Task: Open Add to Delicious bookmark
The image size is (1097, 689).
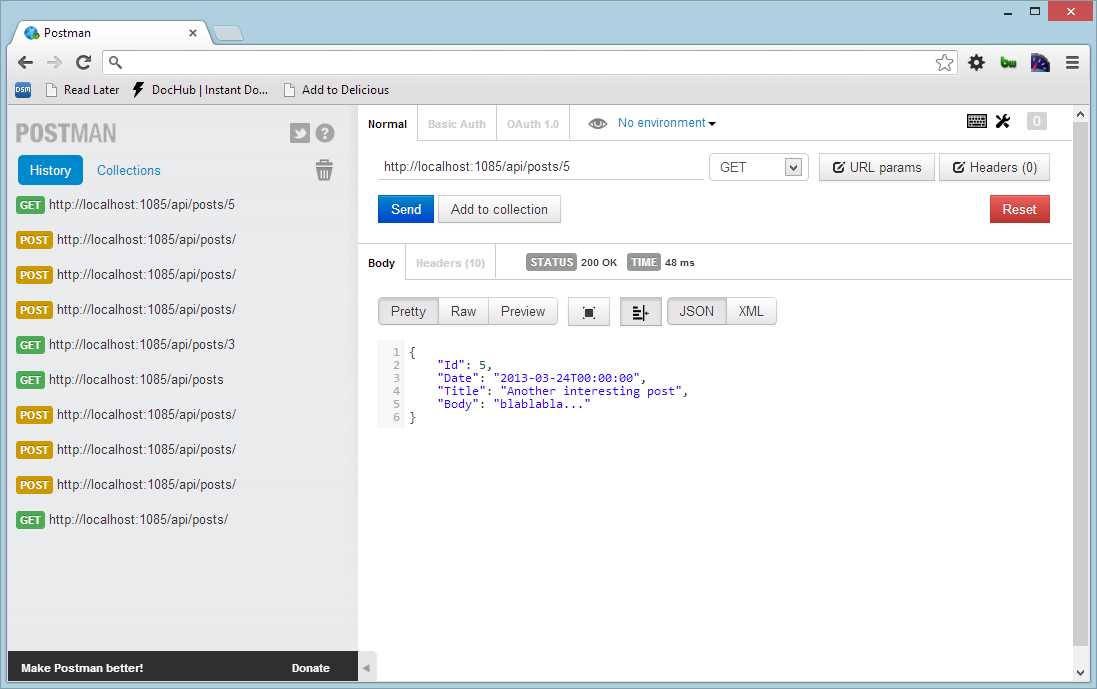Action: [x=337, y=90]
